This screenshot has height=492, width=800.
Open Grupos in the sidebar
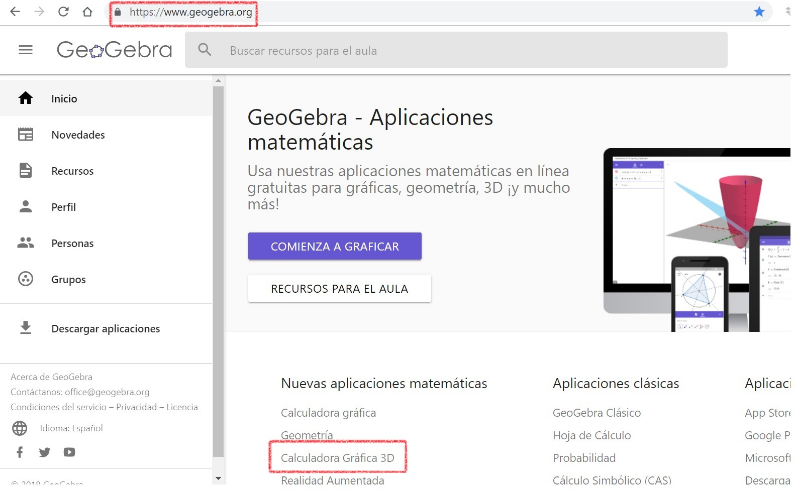[106, 279]
